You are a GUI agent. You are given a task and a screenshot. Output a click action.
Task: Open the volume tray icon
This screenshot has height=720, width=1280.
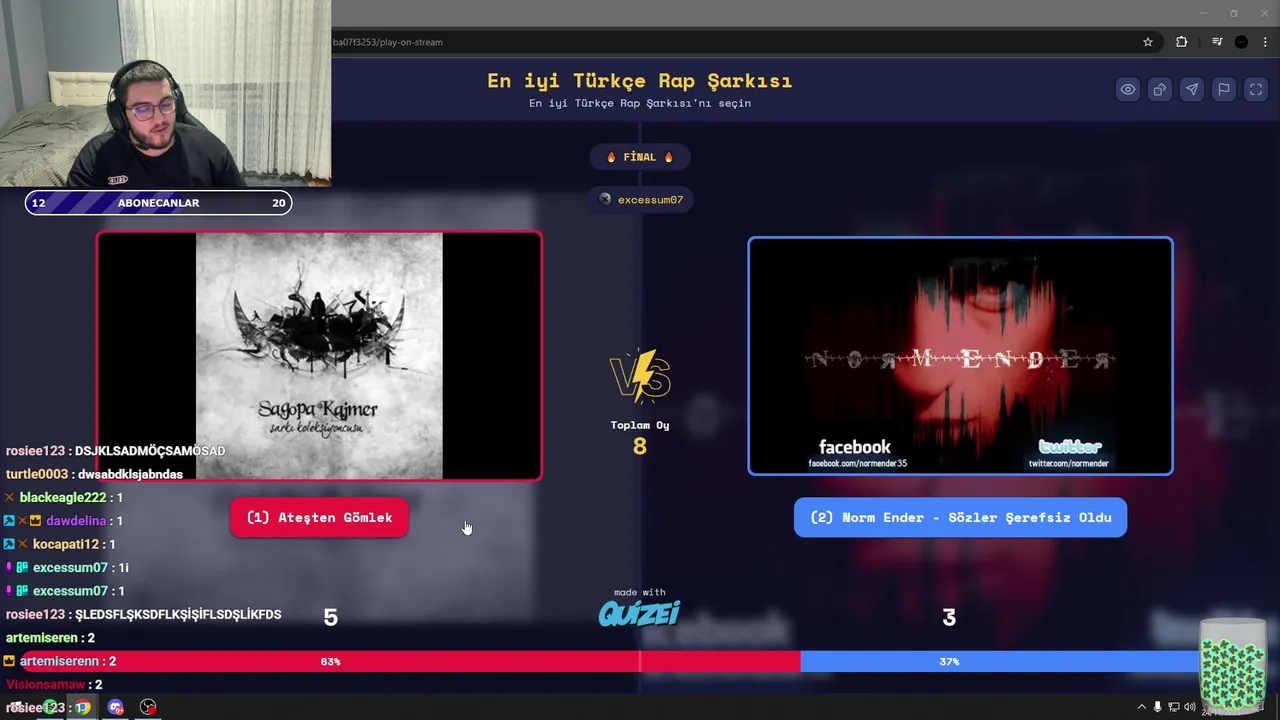click(1190, 707)
